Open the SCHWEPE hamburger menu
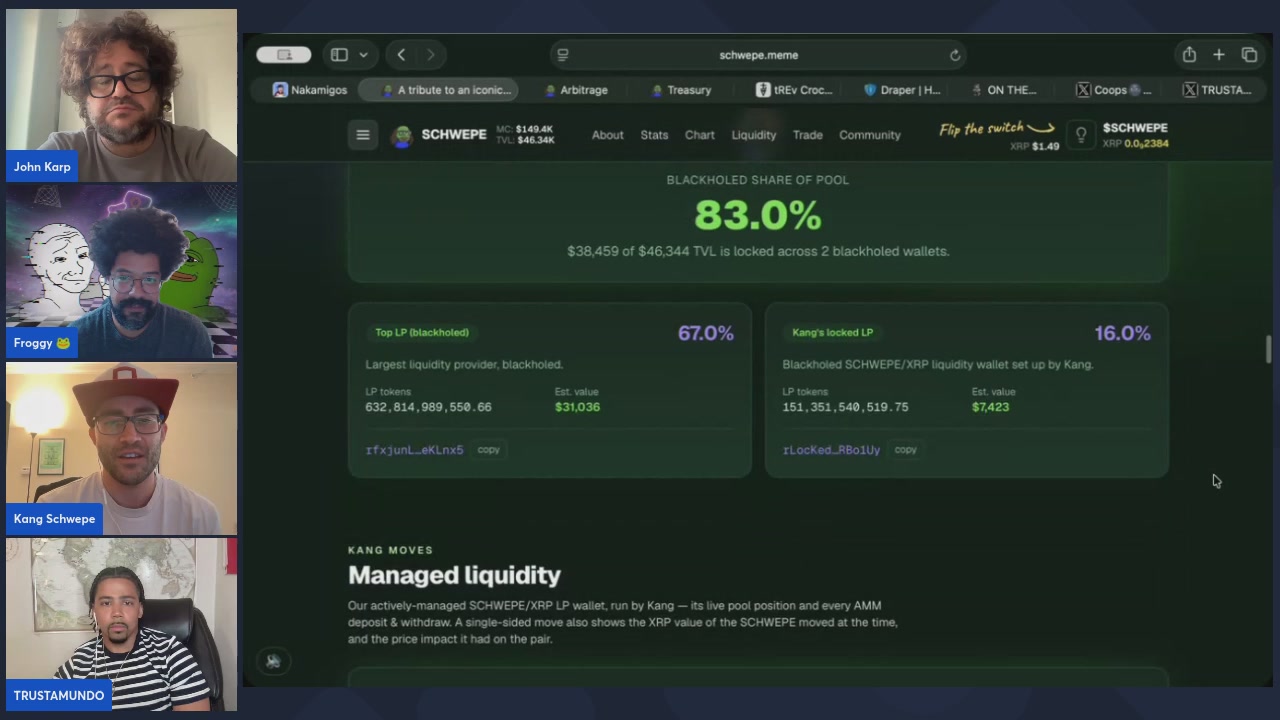 pyautogui.click(x=363, y=135)
